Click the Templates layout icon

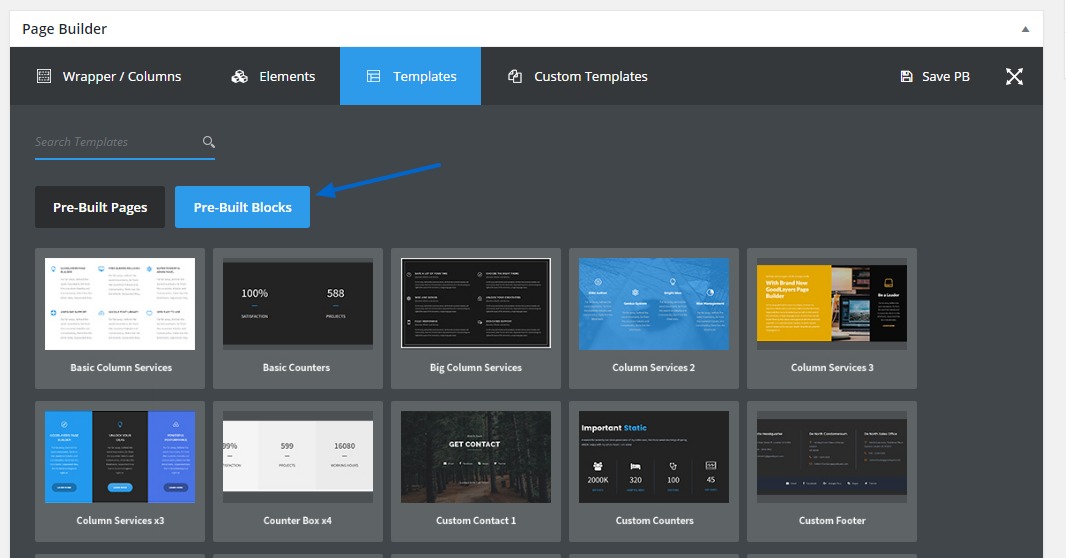tap(373, 76)
